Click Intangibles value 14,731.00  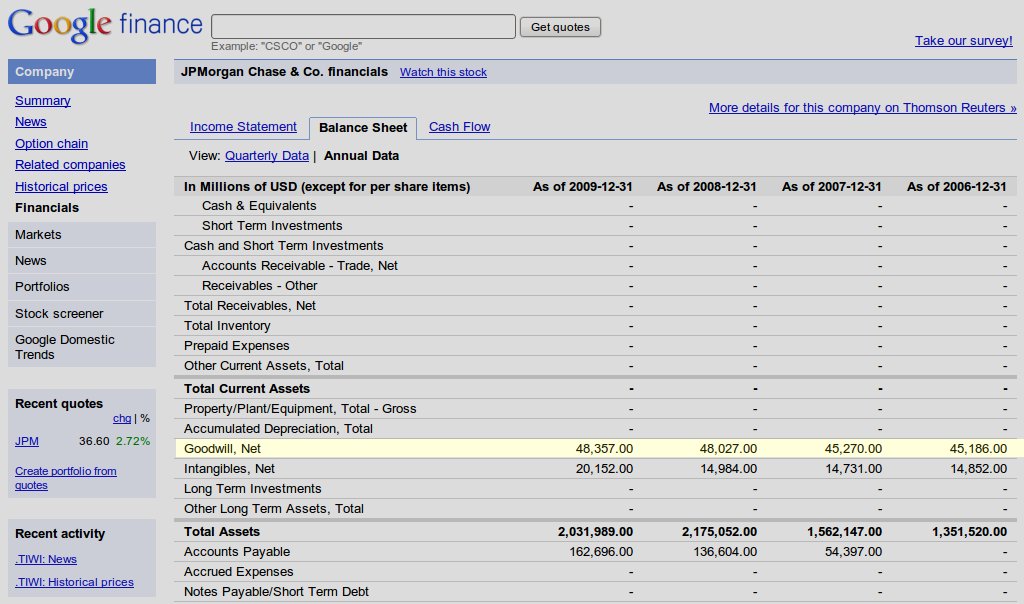(854, 469)
